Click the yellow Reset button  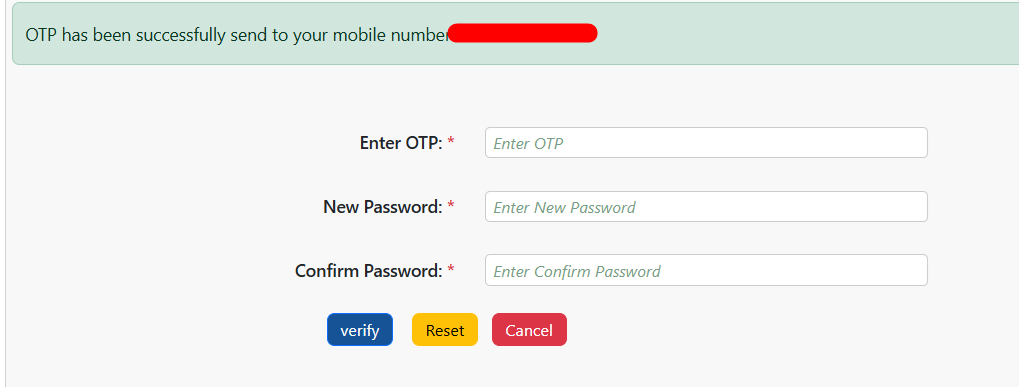pyautogui.click(x=445, y=330)
